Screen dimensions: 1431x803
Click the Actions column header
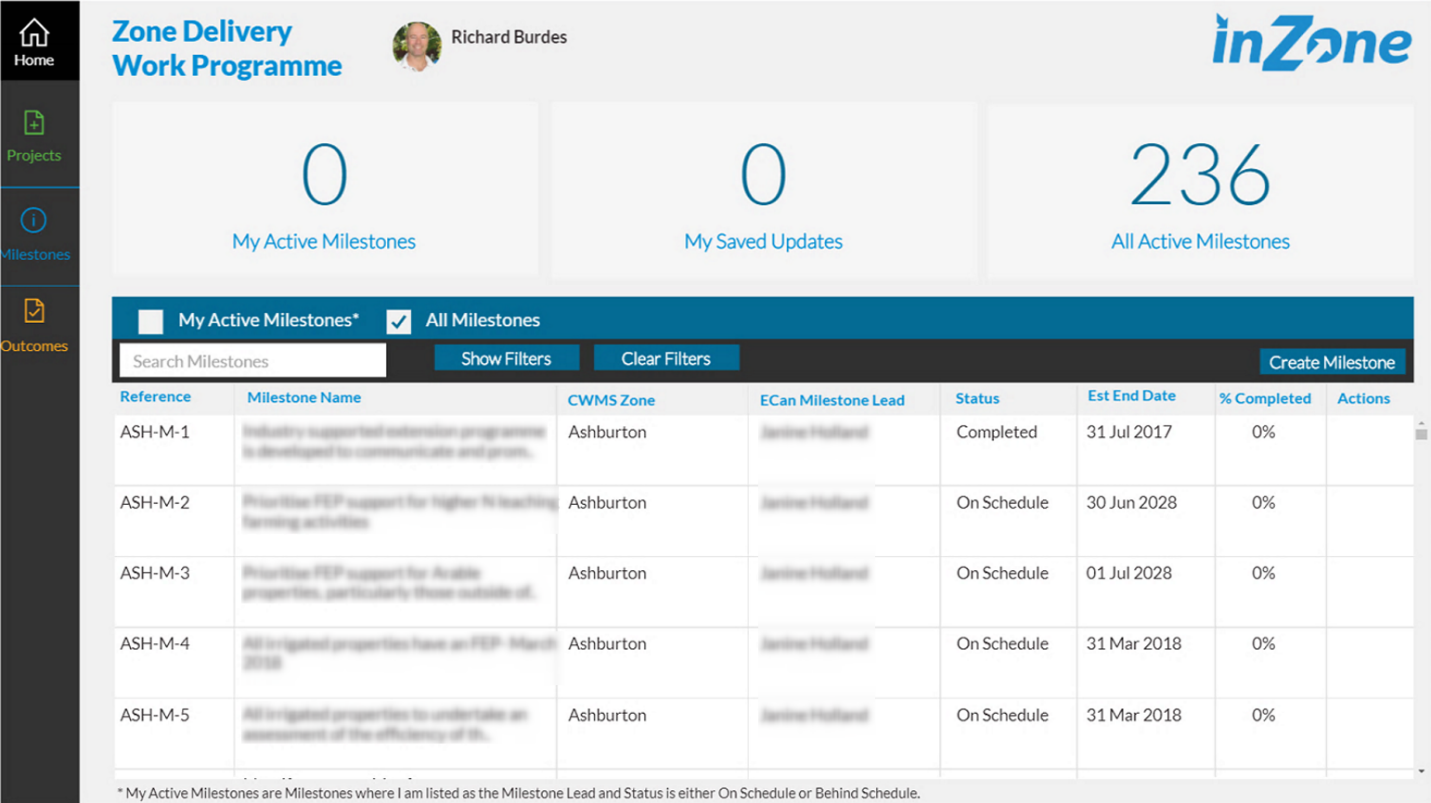tap(1364, 398)
